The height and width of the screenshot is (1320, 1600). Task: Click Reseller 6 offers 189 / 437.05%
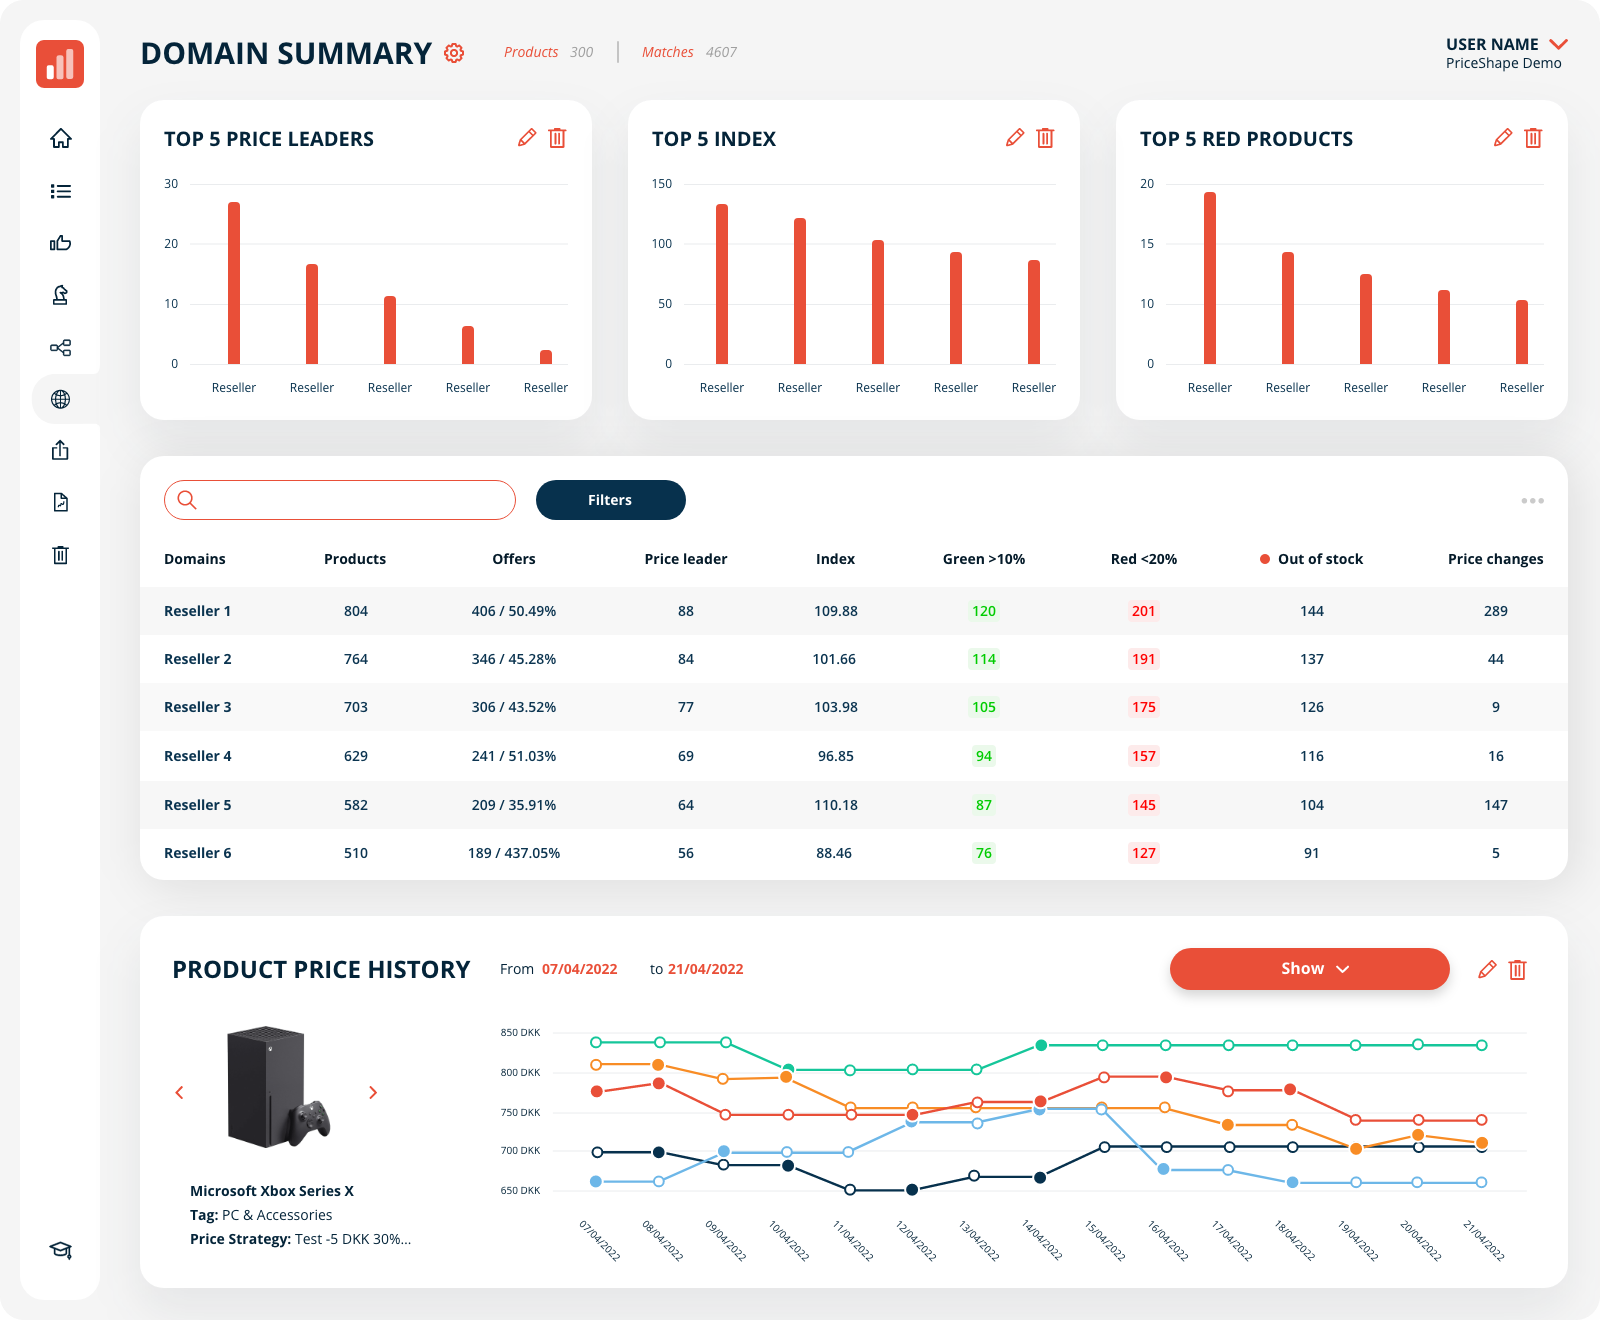(514, 853)
